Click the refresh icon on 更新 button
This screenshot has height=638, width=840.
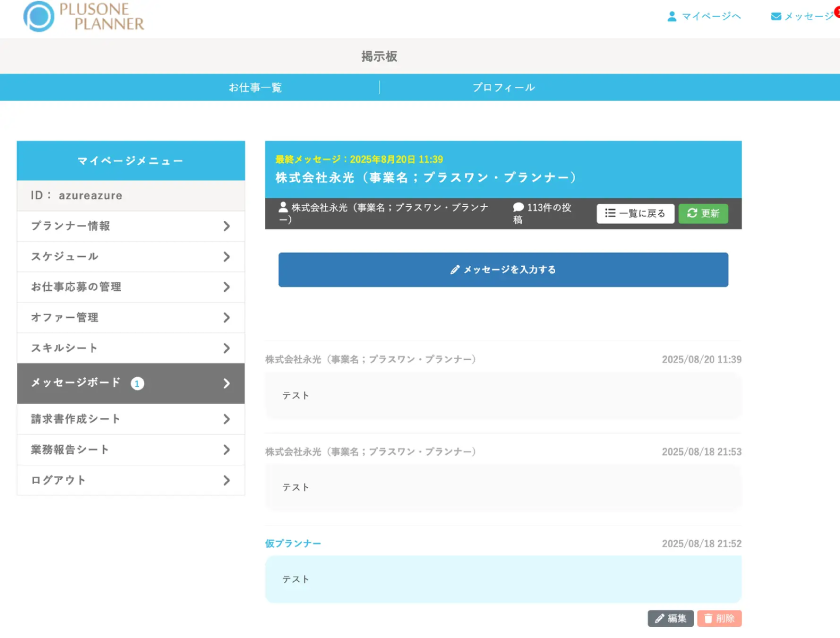pyautogui.click(x=692, y=213)
